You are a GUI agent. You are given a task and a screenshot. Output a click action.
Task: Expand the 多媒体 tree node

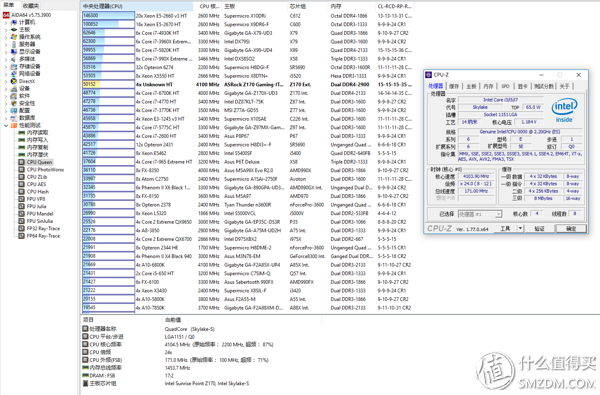(6, 59)
